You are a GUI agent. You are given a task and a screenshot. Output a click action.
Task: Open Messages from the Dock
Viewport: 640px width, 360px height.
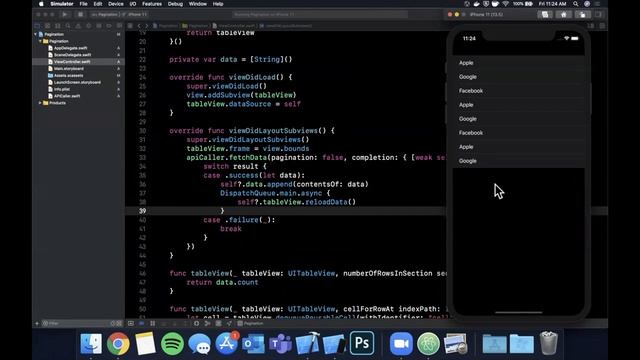coord(199,343)
